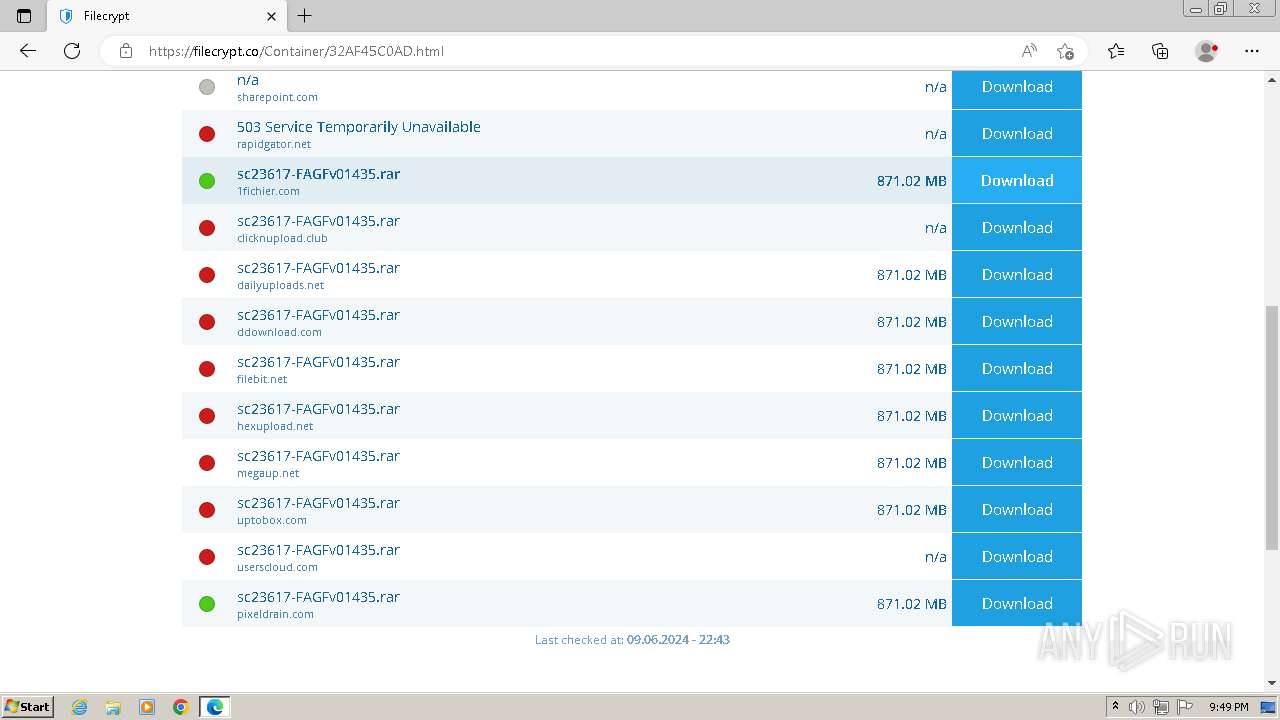Click red status dot for rapidgator.net

click(207, 134)
